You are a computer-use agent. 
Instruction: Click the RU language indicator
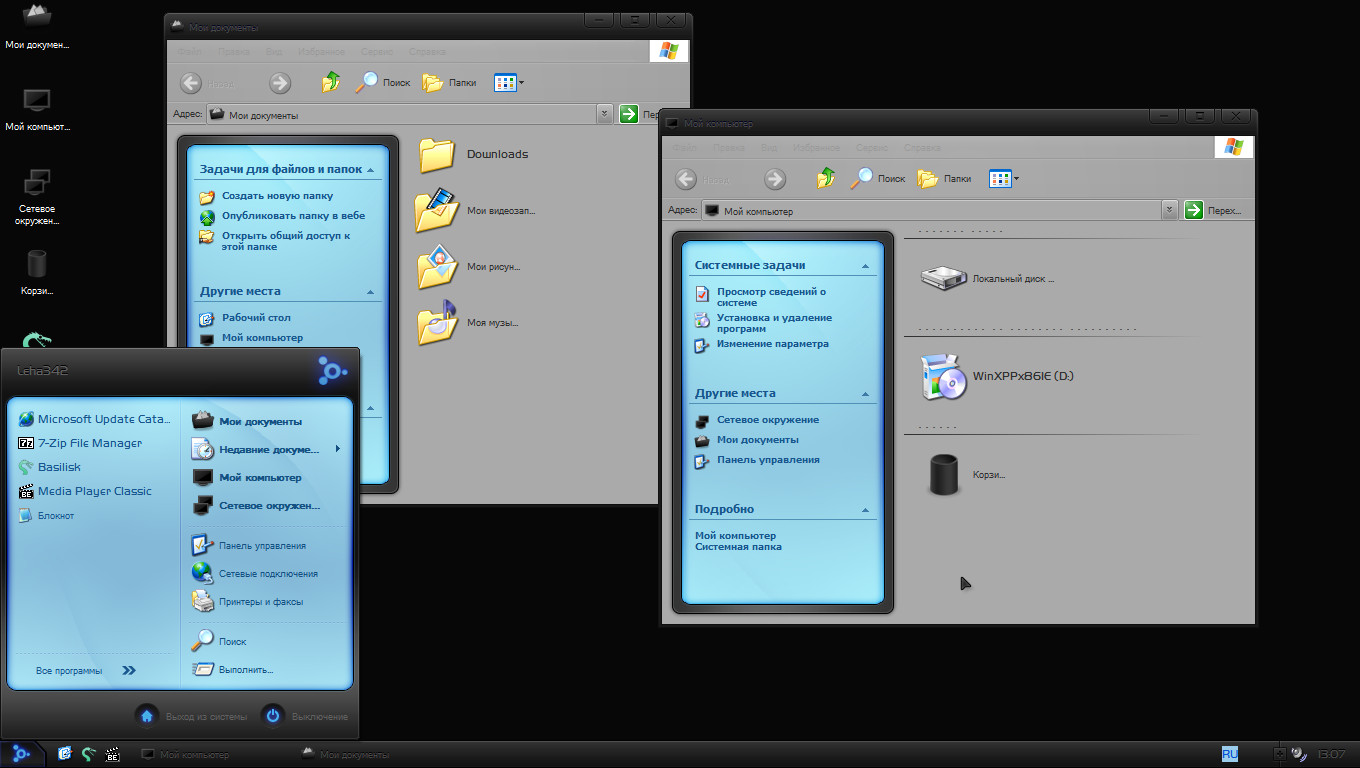pyautogui.click(x=1229, y=754)
